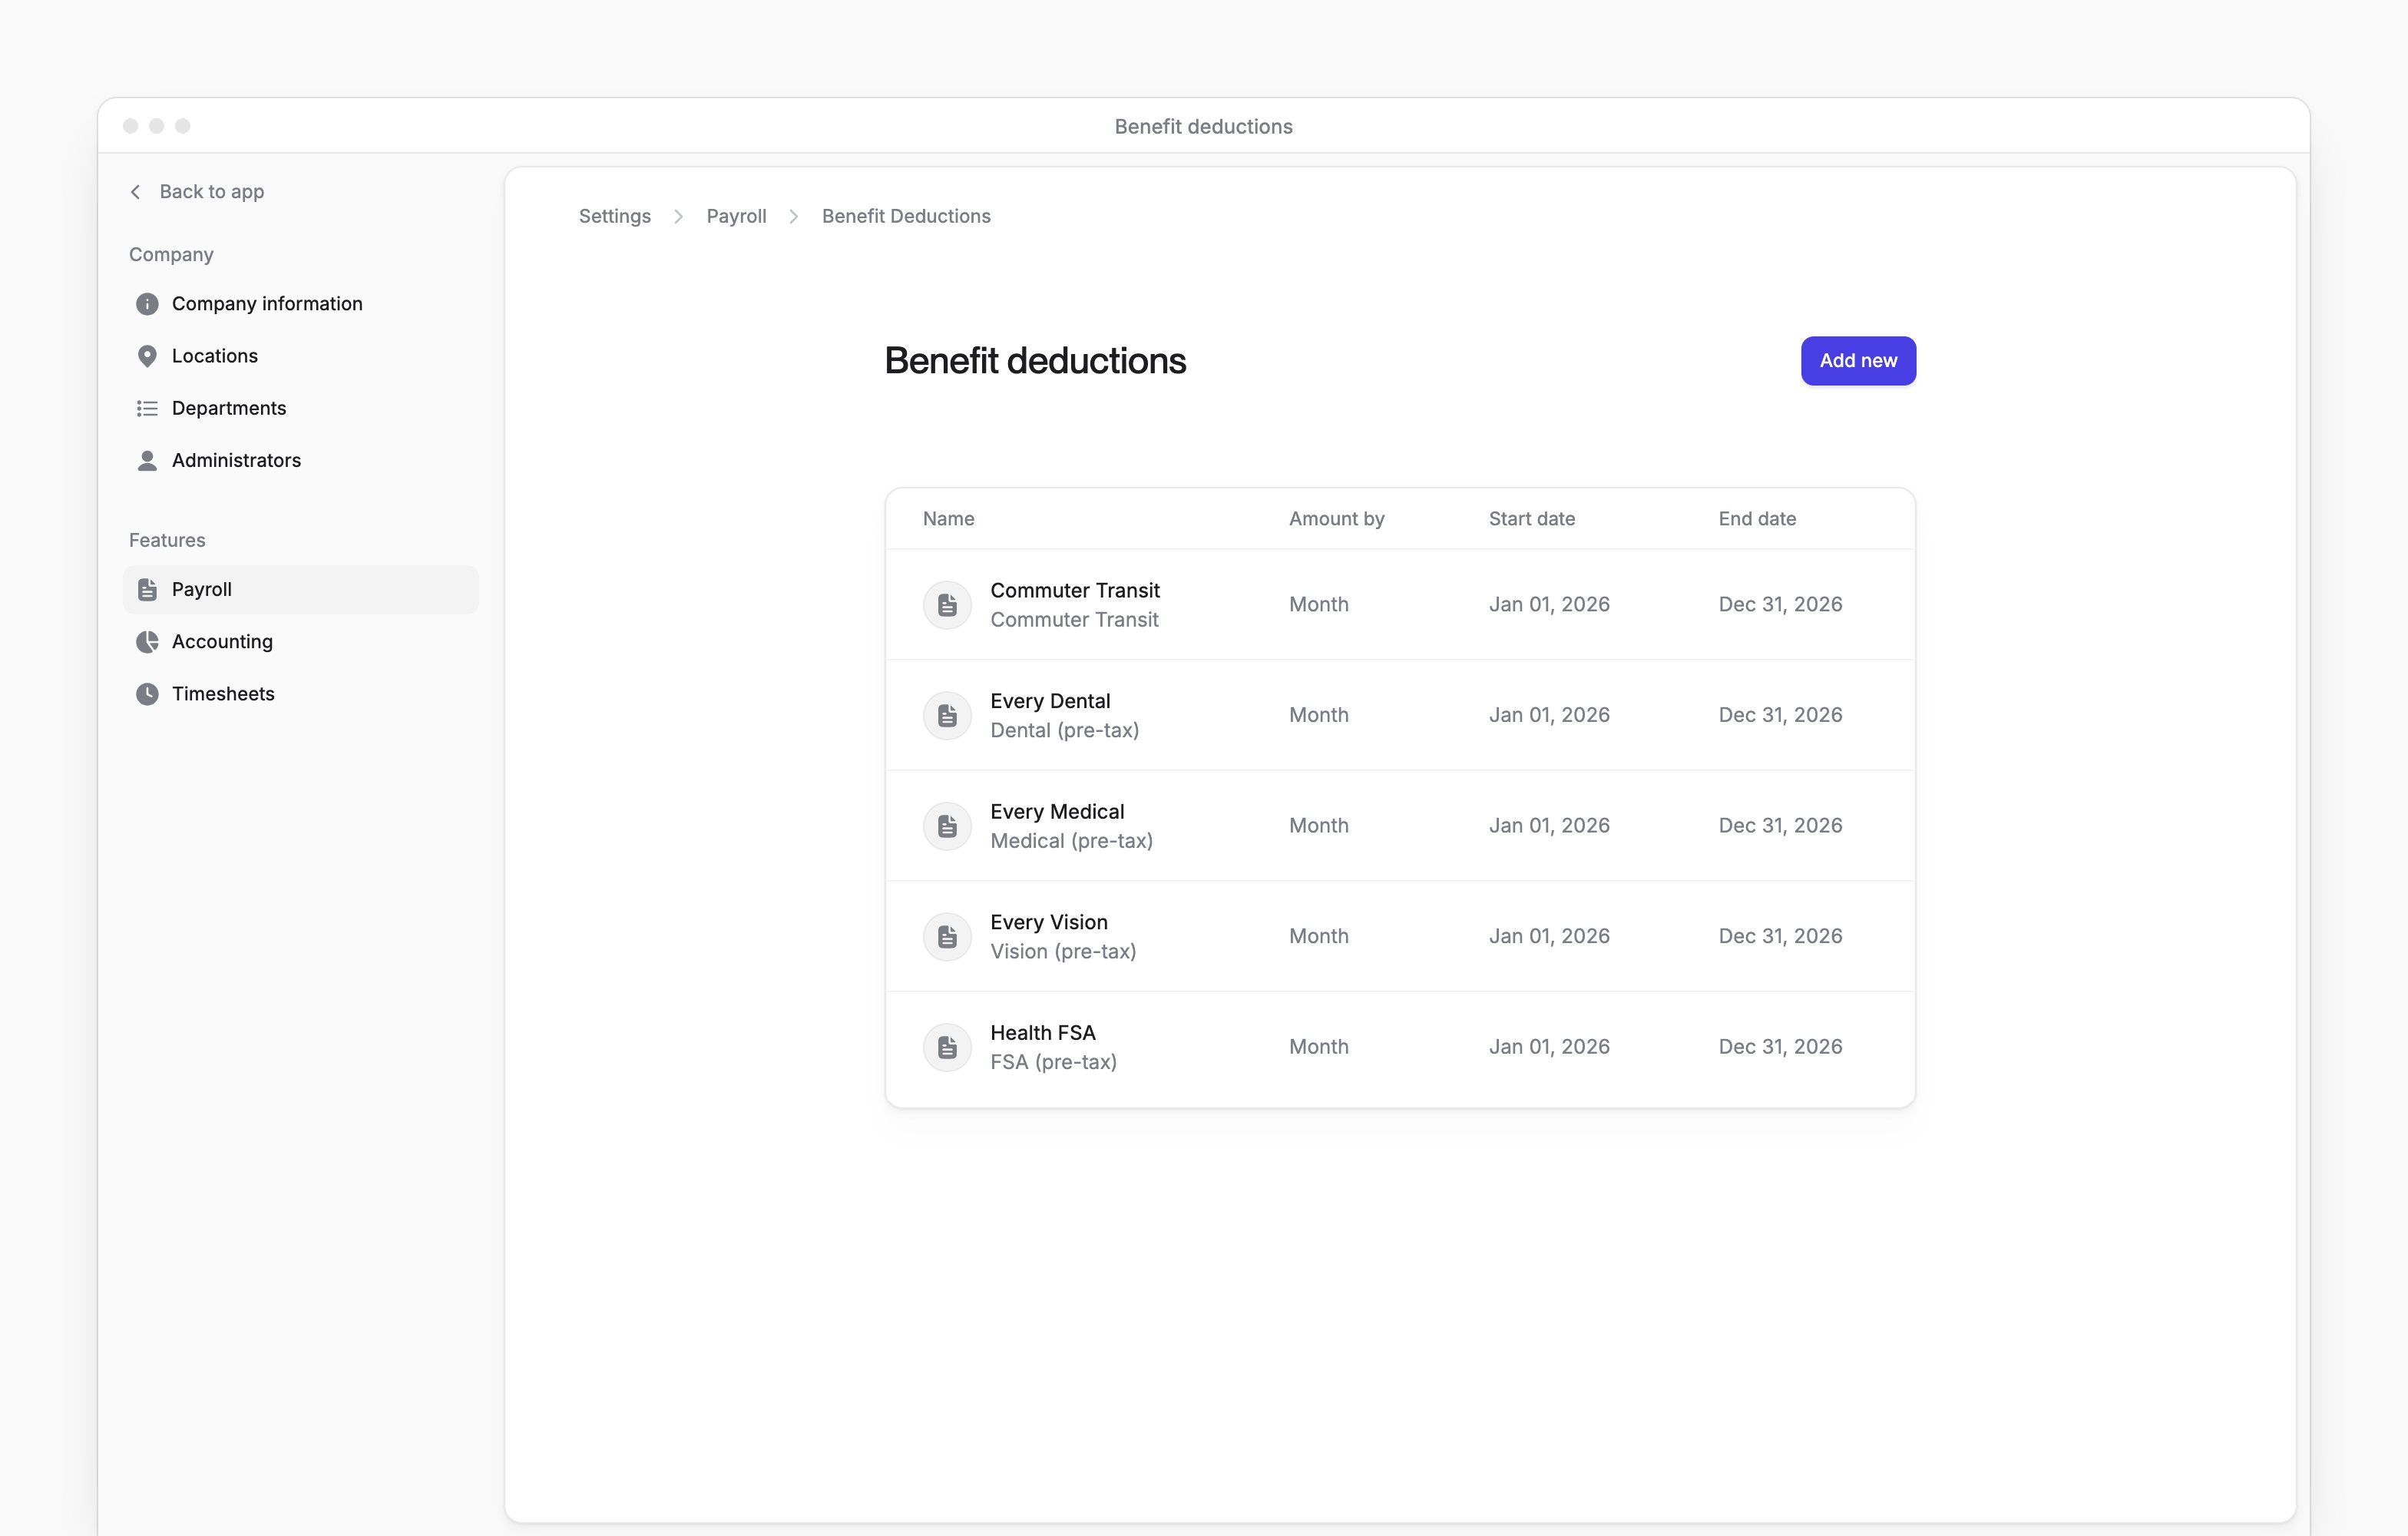Open Settings breadcrumb link

[x=615, y=216]
